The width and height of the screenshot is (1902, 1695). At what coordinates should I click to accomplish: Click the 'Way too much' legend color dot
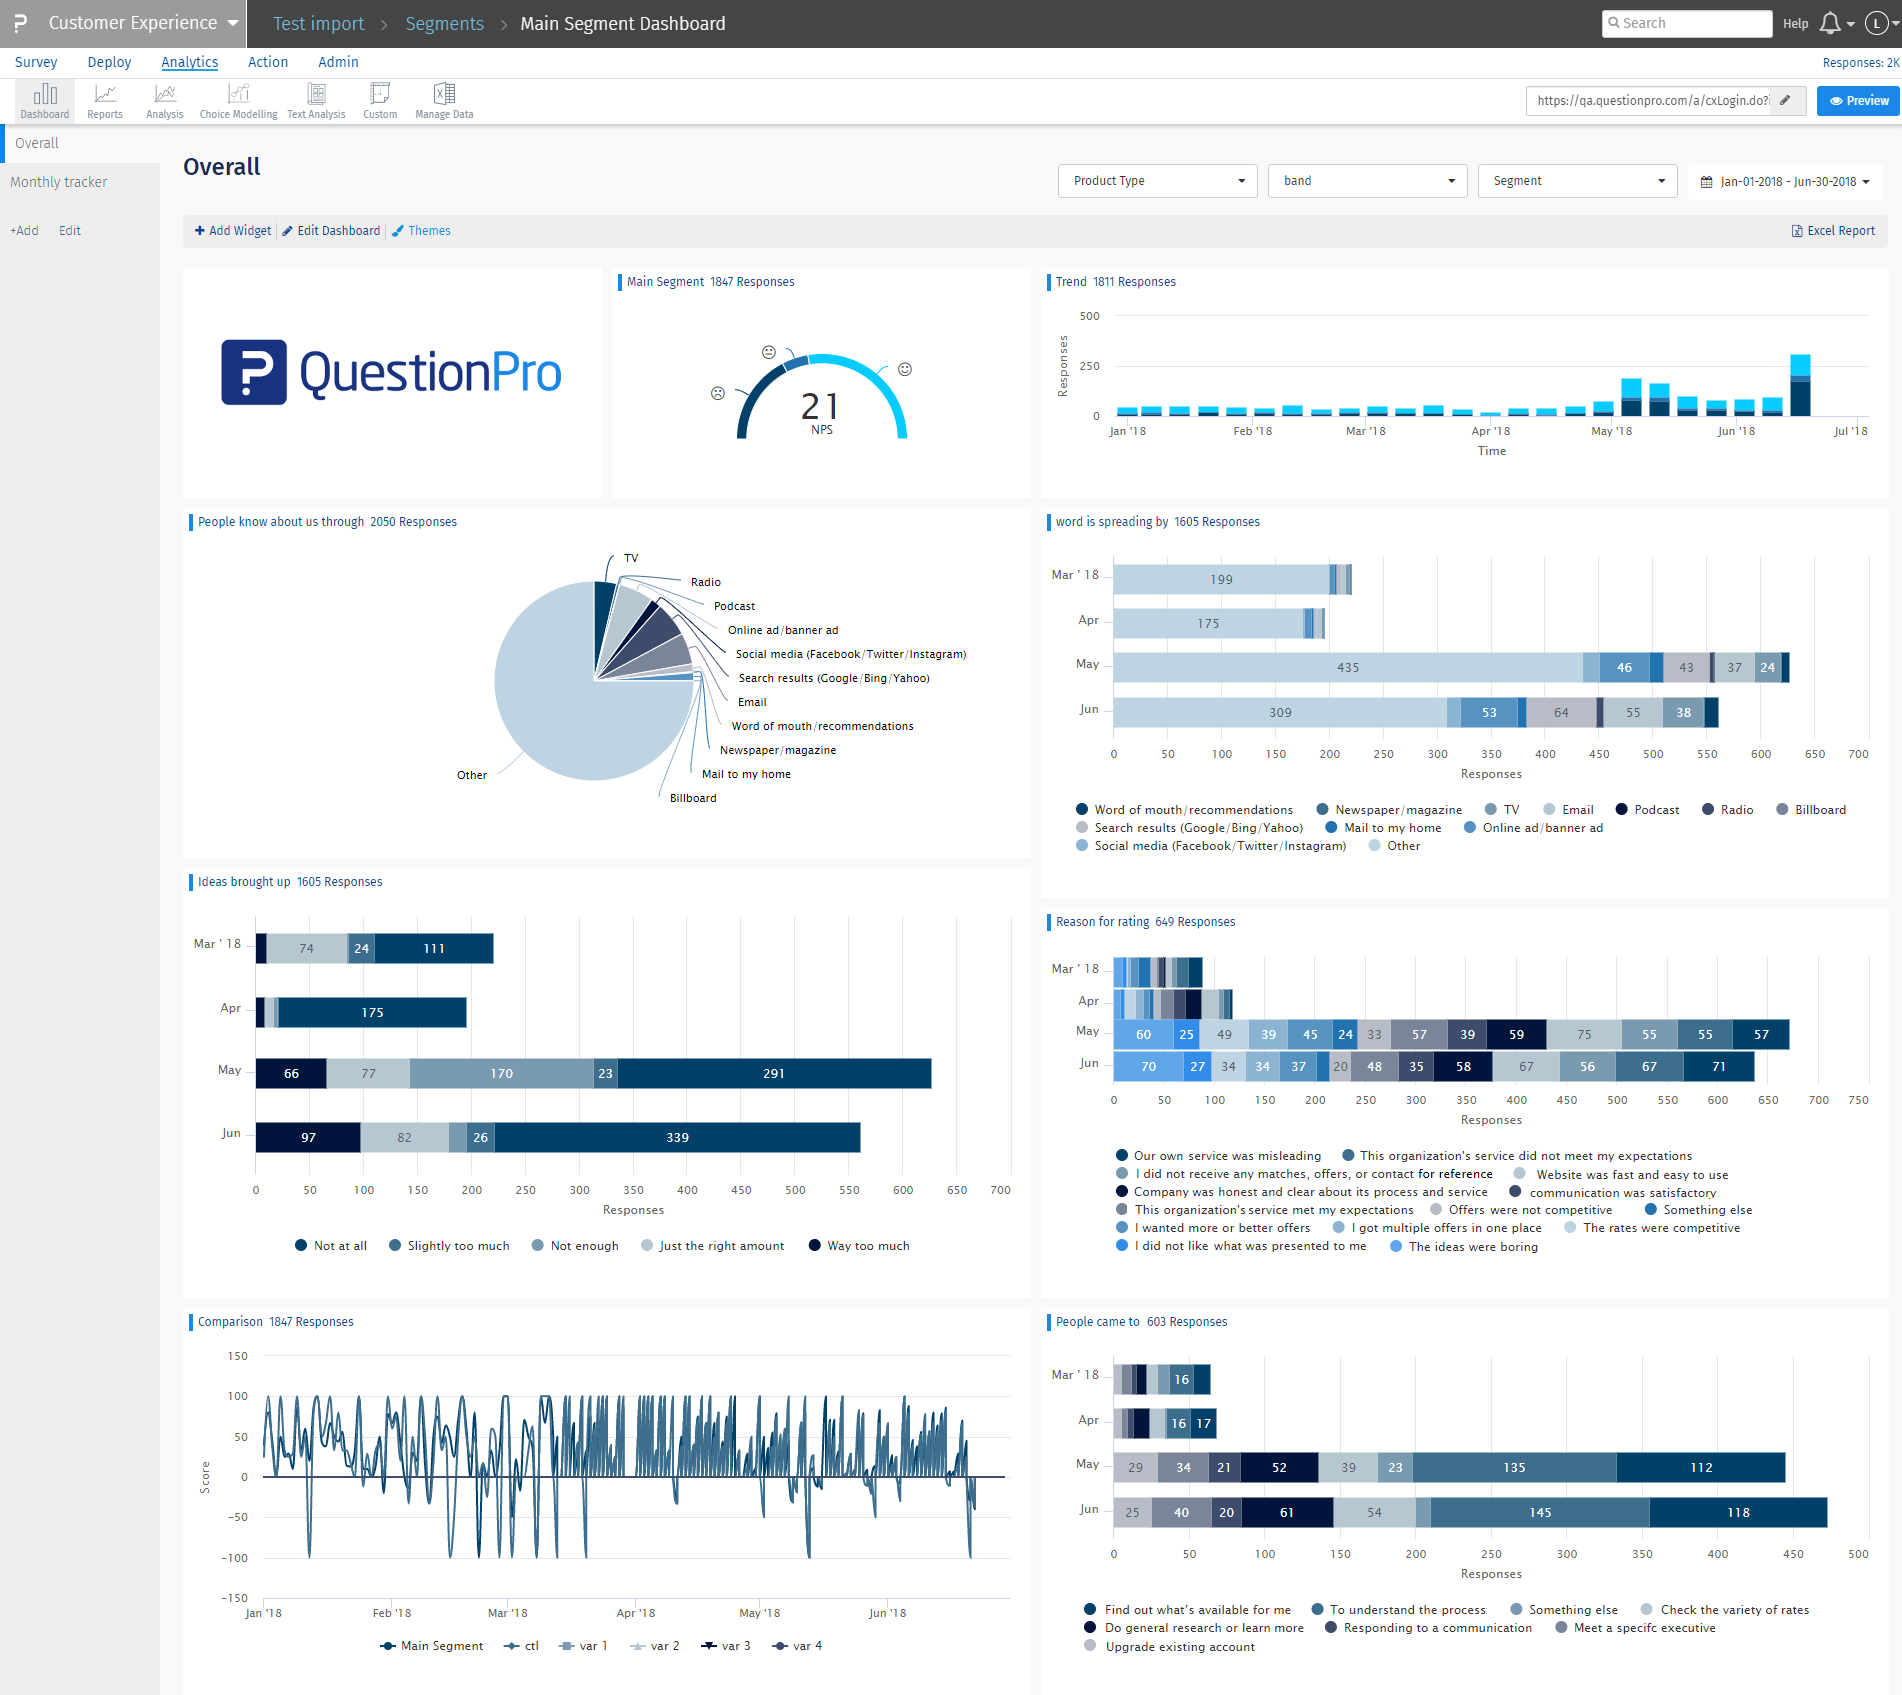tap(815, 1246)
